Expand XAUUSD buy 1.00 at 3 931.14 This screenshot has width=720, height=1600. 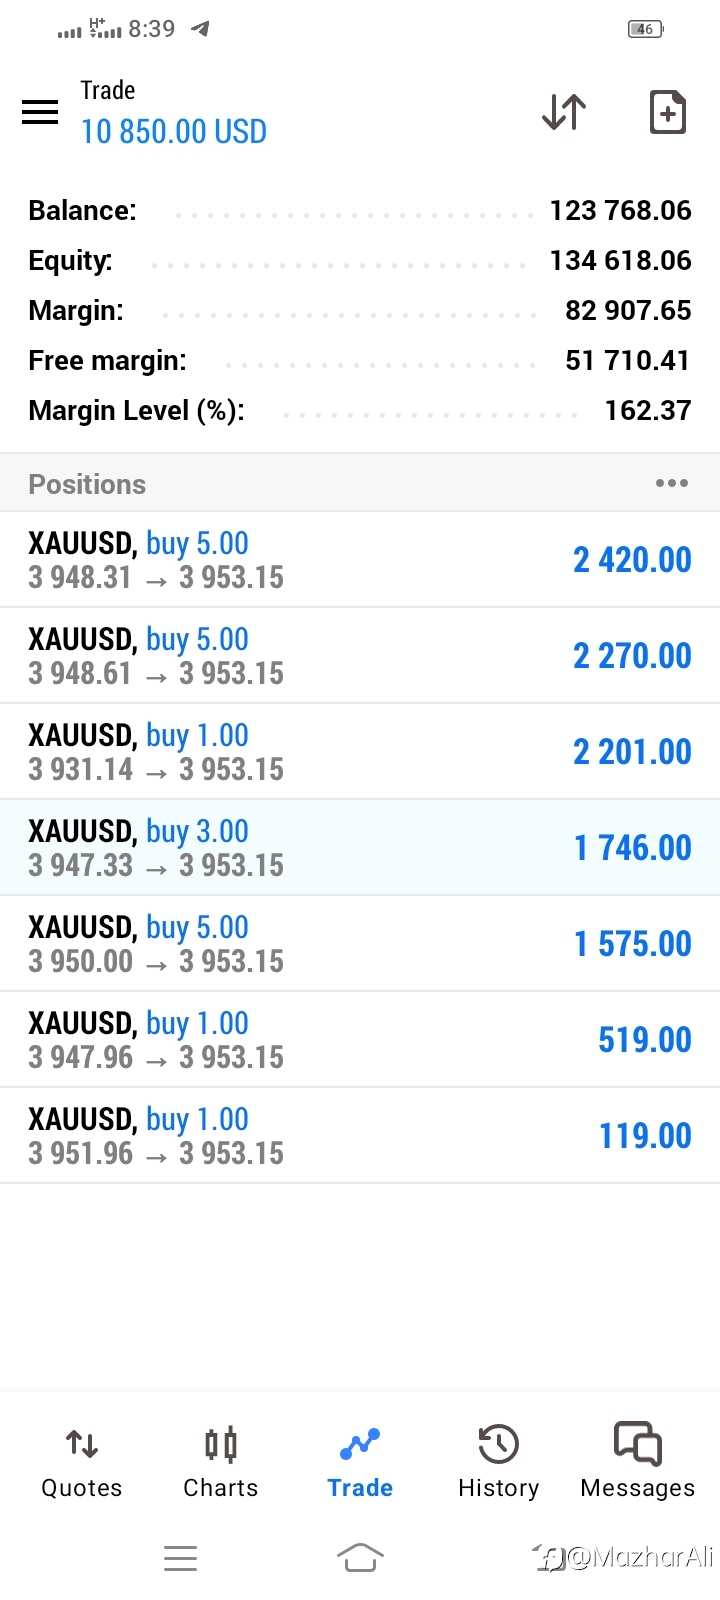360,752
